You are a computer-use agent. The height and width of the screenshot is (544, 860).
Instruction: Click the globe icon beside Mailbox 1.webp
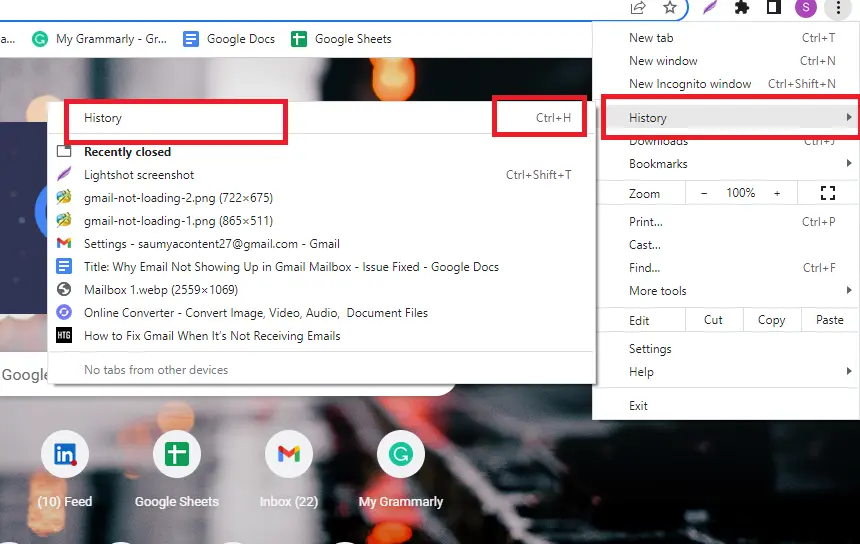point(64,289)
